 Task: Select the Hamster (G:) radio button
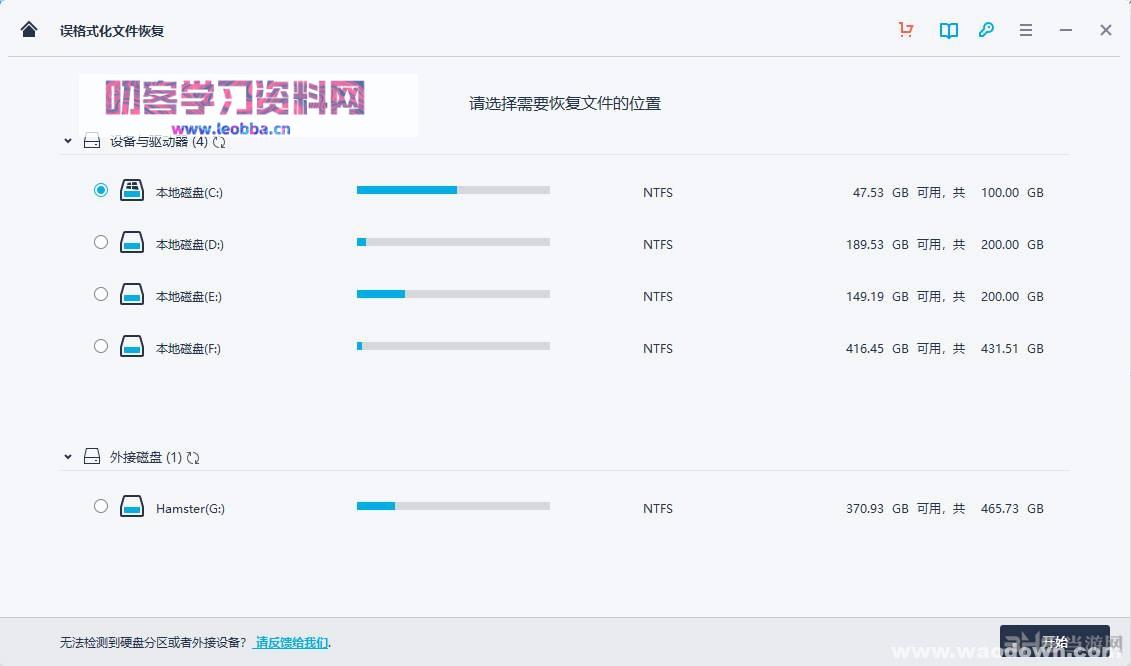tap(101, 506)
